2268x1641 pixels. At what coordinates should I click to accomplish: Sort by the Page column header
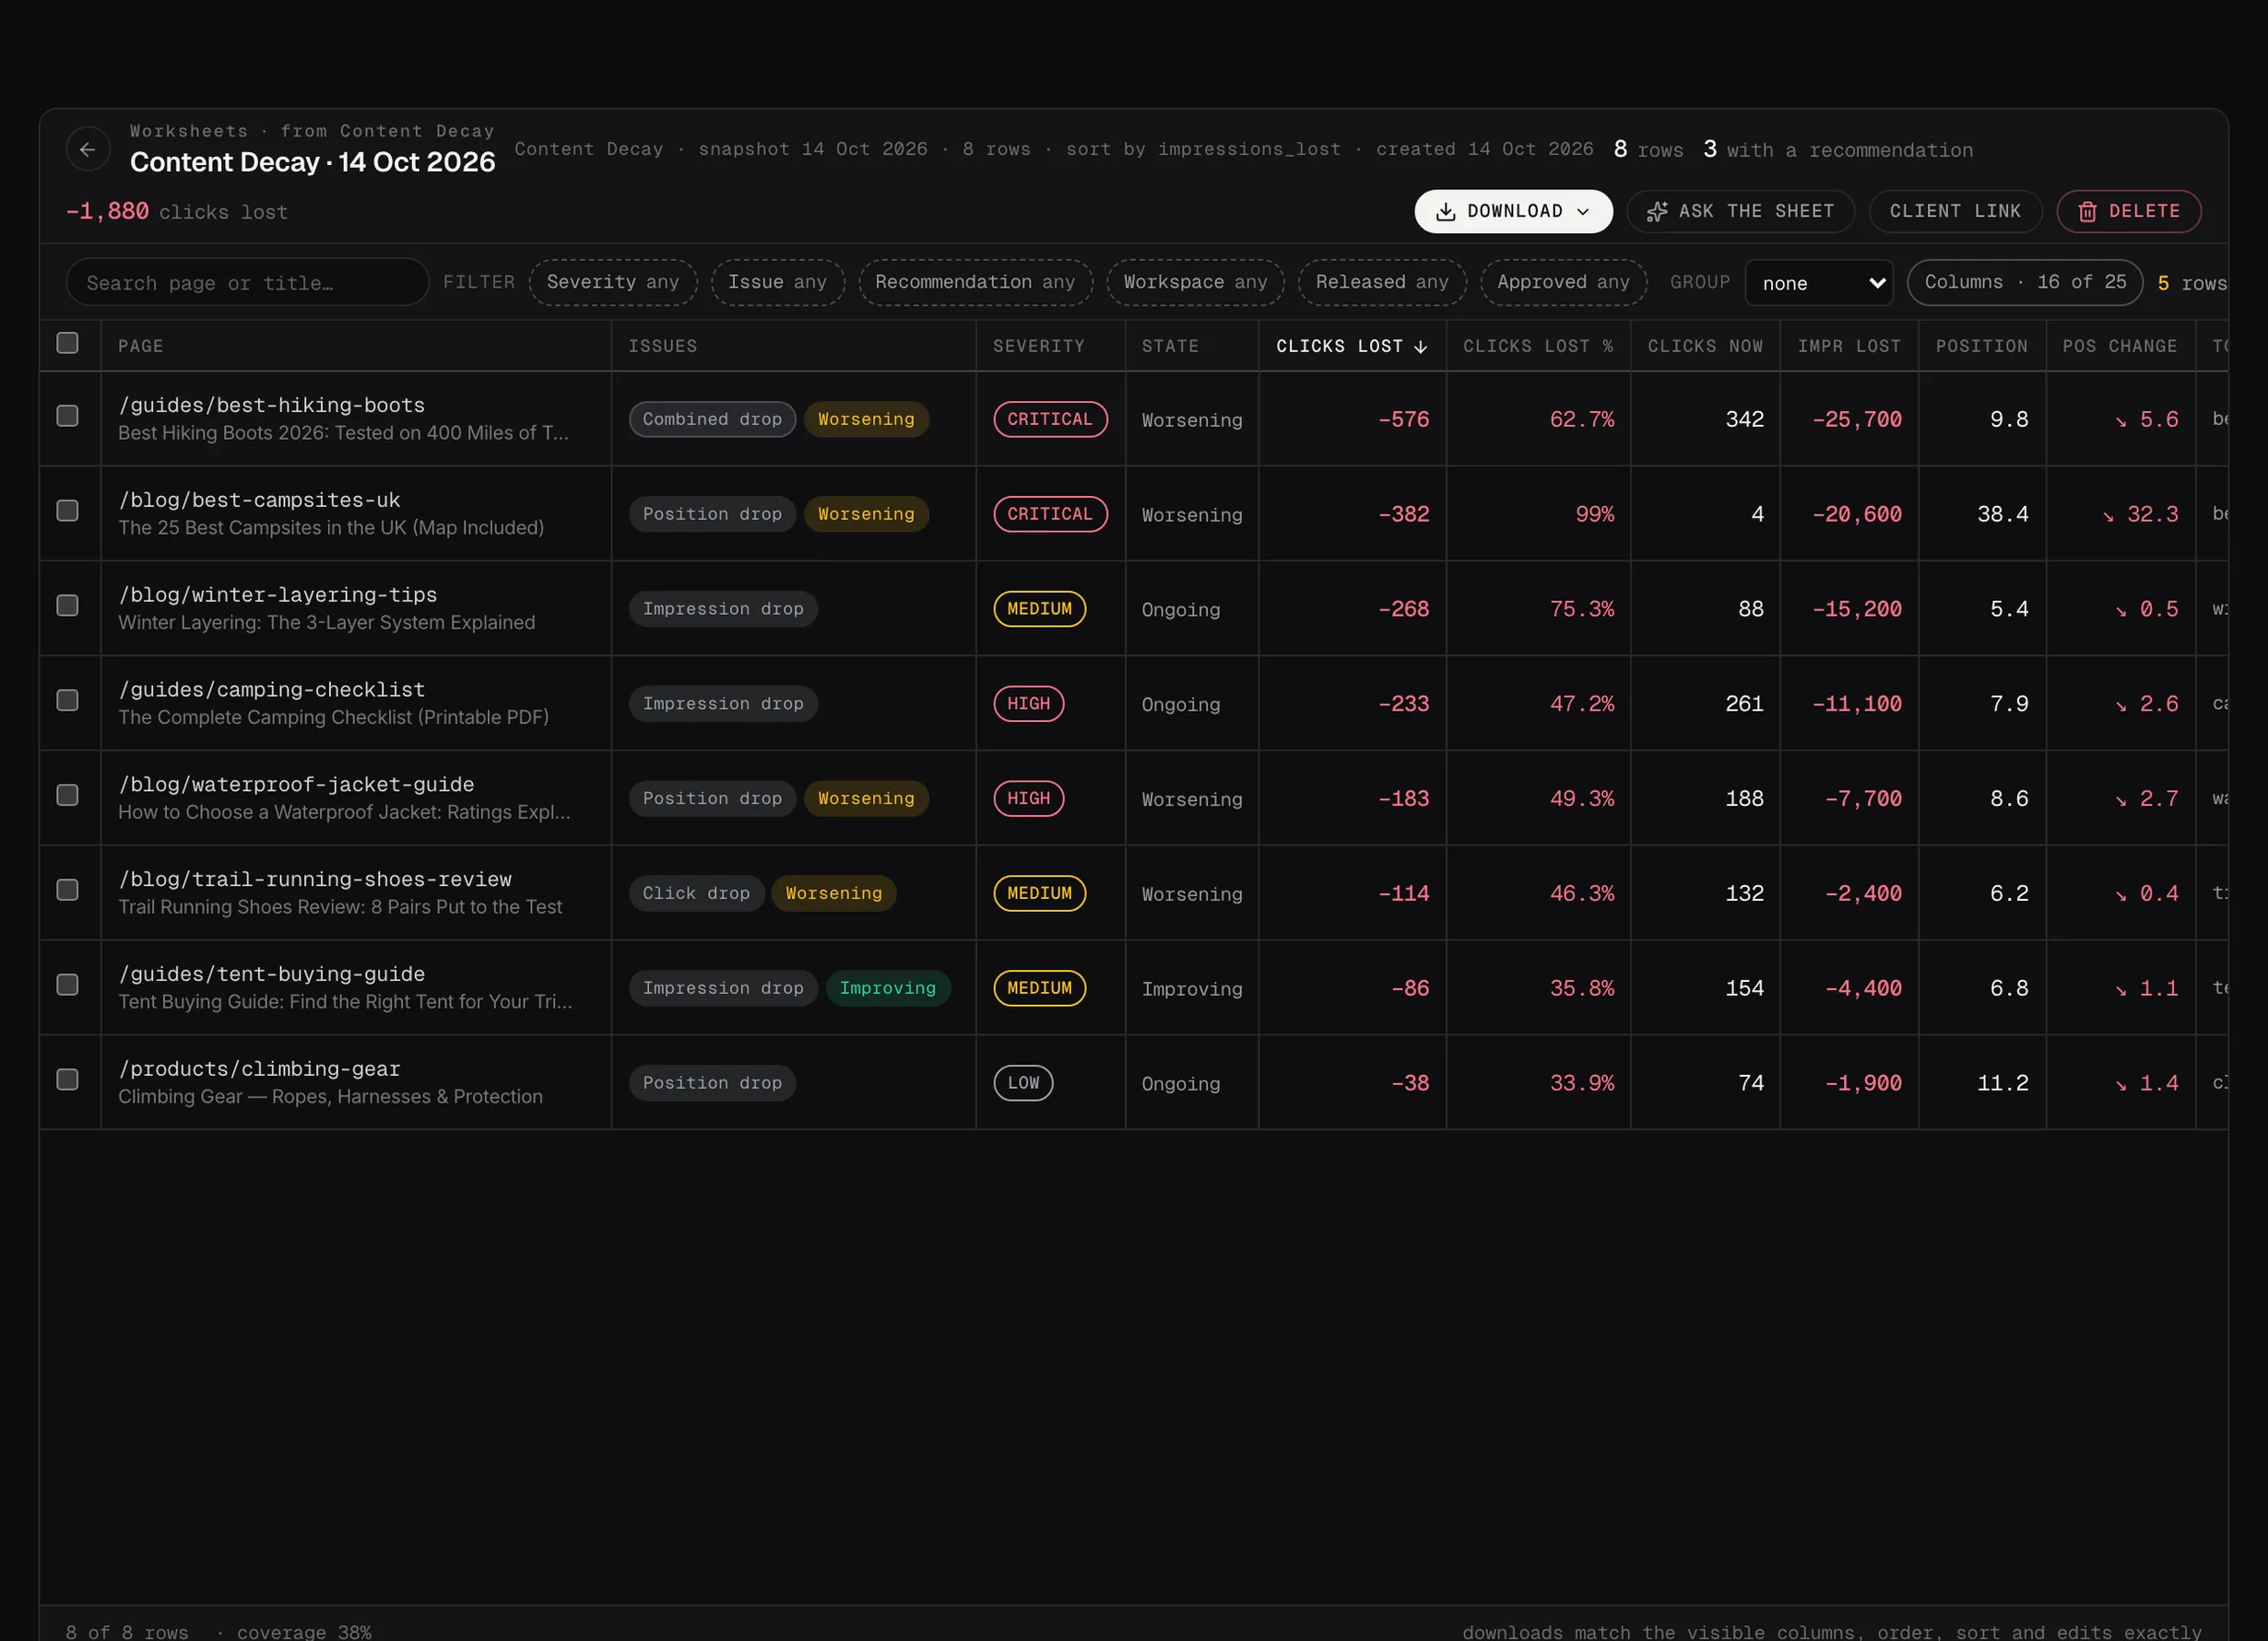click(356, 347)
